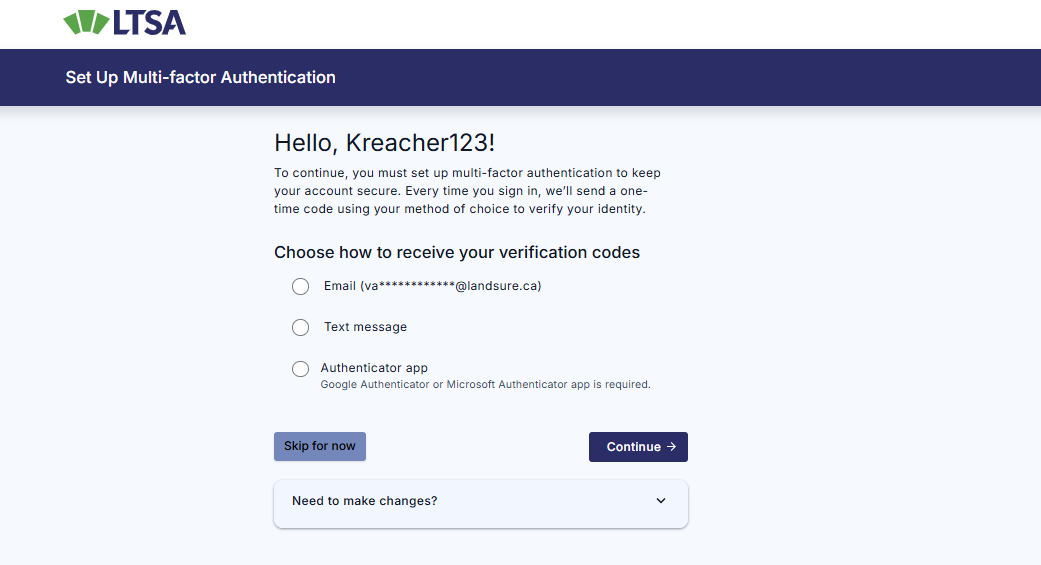Click the 'Hello, Kreacher123!' greeting heading
The width and height of the screenshot is (1041, 565).
pos(384,143)
